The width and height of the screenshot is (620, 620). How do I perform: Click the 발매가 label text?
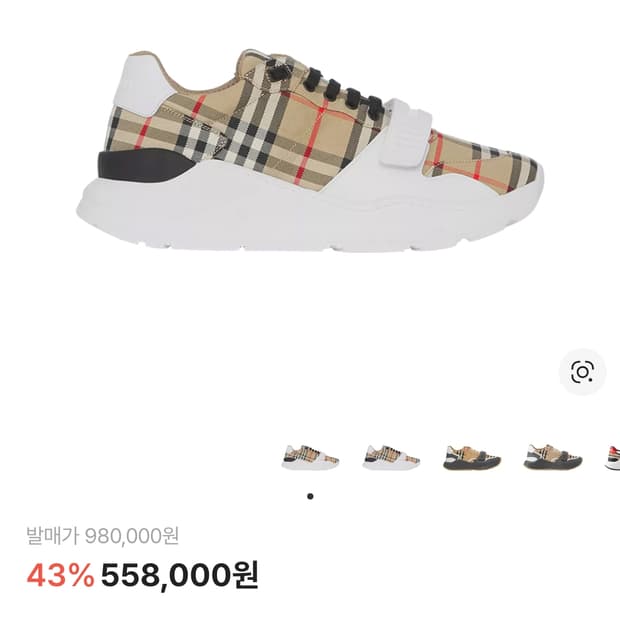coord(53,536)
